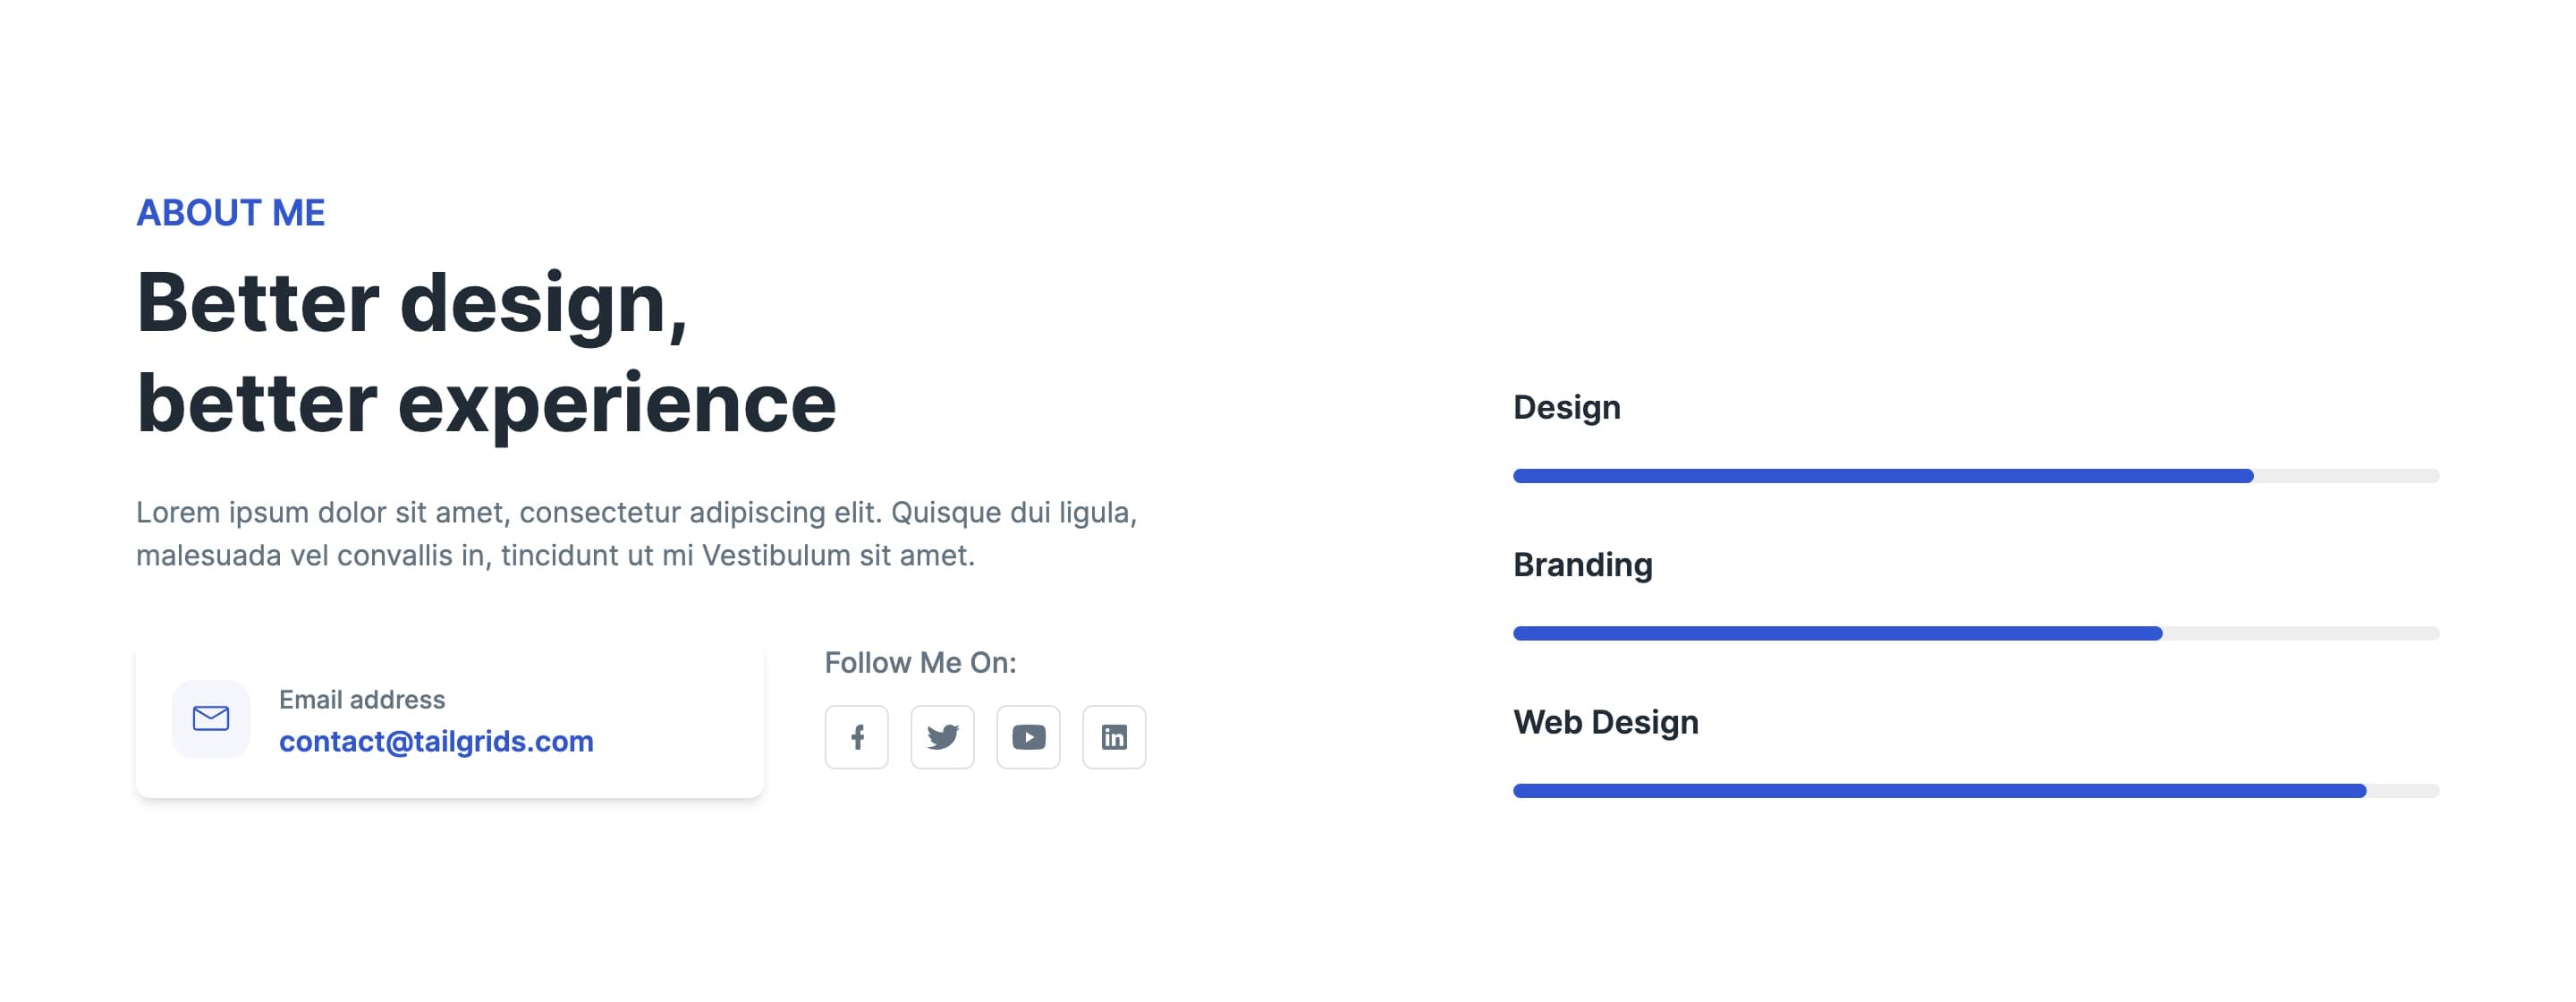
Task: Click the "Better design, better experience" heading
Action: point(486,352)
